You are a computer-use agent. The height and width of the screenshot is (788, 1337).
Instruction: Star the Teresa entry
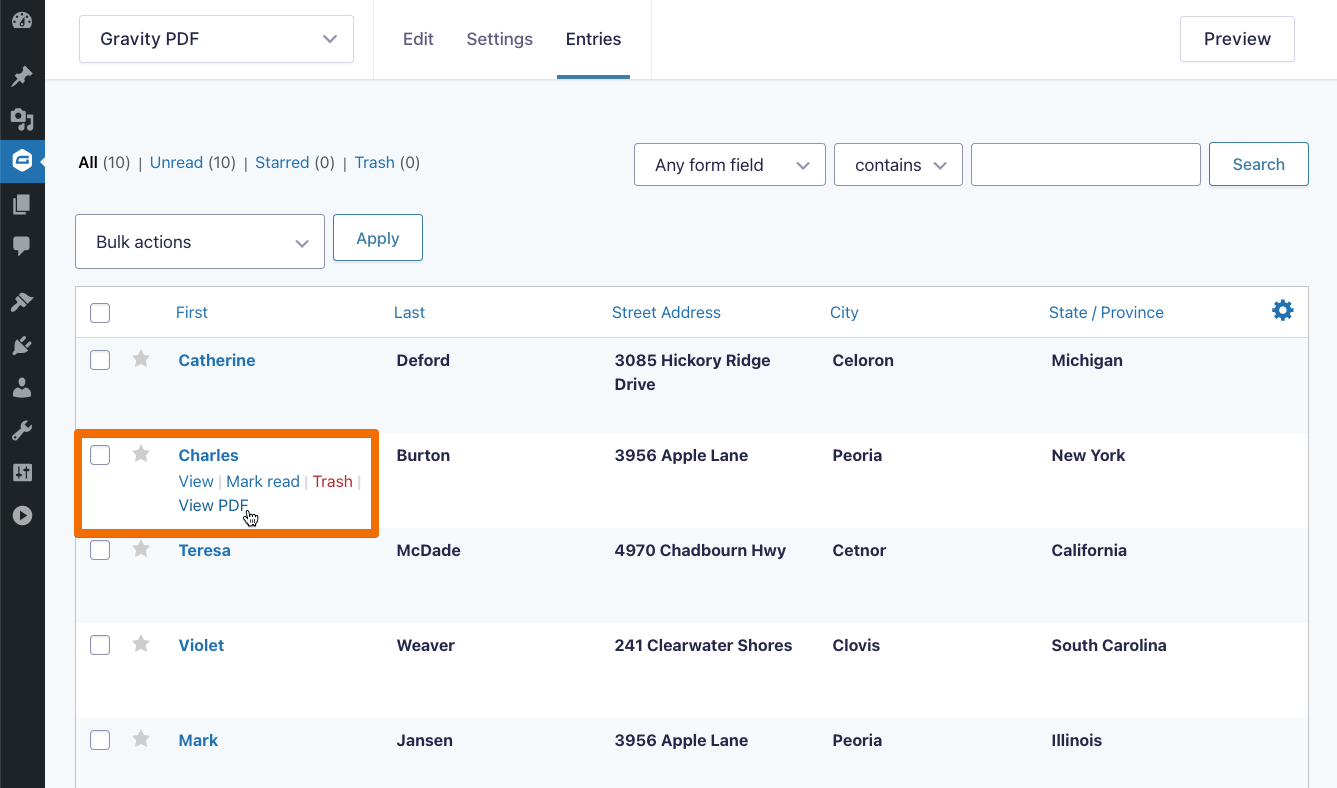[x=141, y=549]
